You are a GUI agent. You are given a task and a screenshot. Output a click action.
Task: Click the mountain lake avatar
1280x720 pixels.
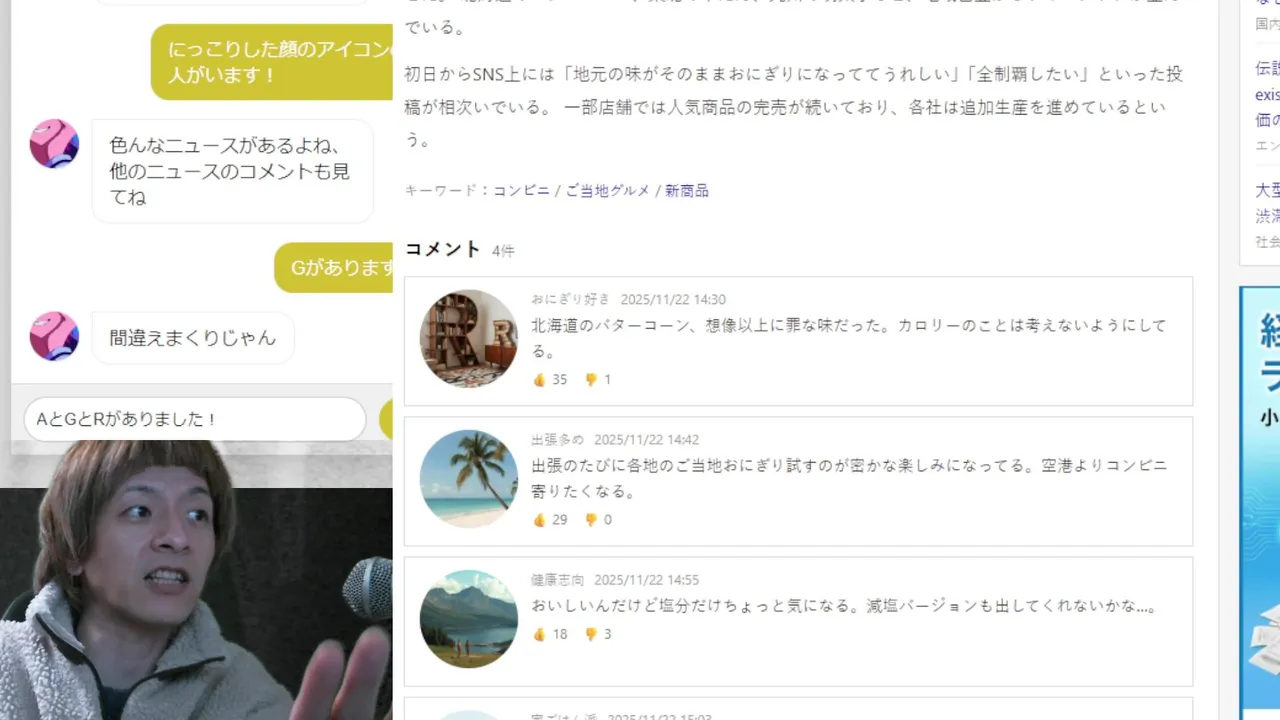pos(469,619)
